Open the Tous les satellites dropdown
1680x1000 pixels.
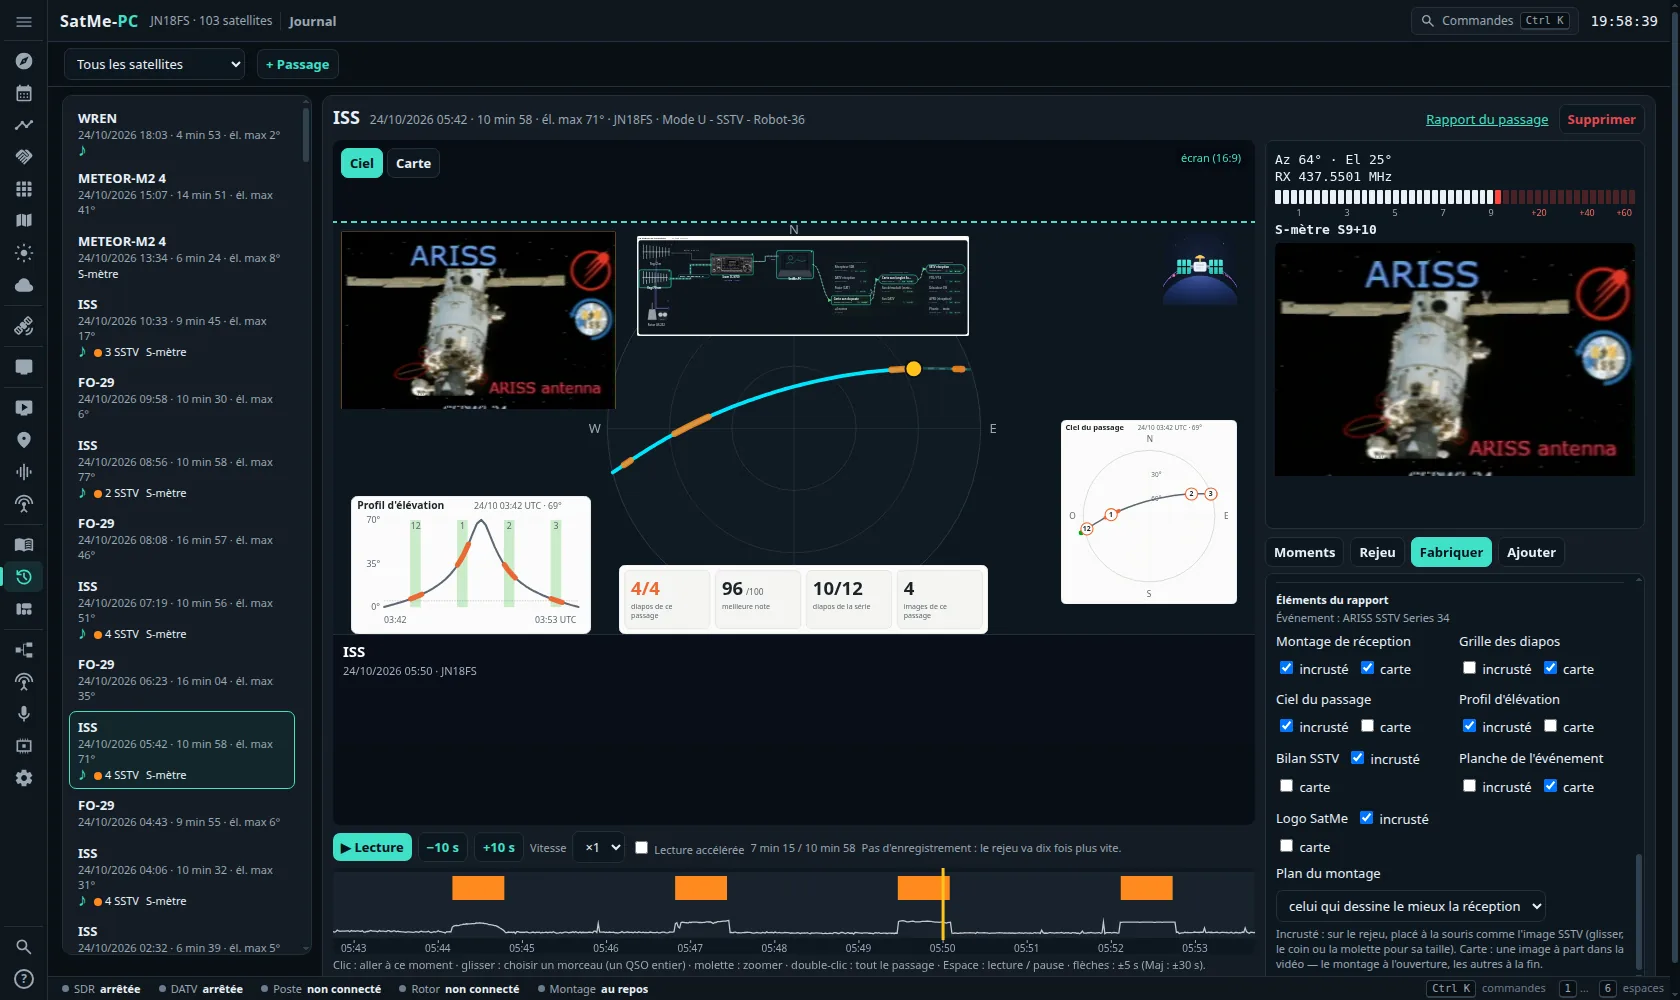tap(155, 64)
